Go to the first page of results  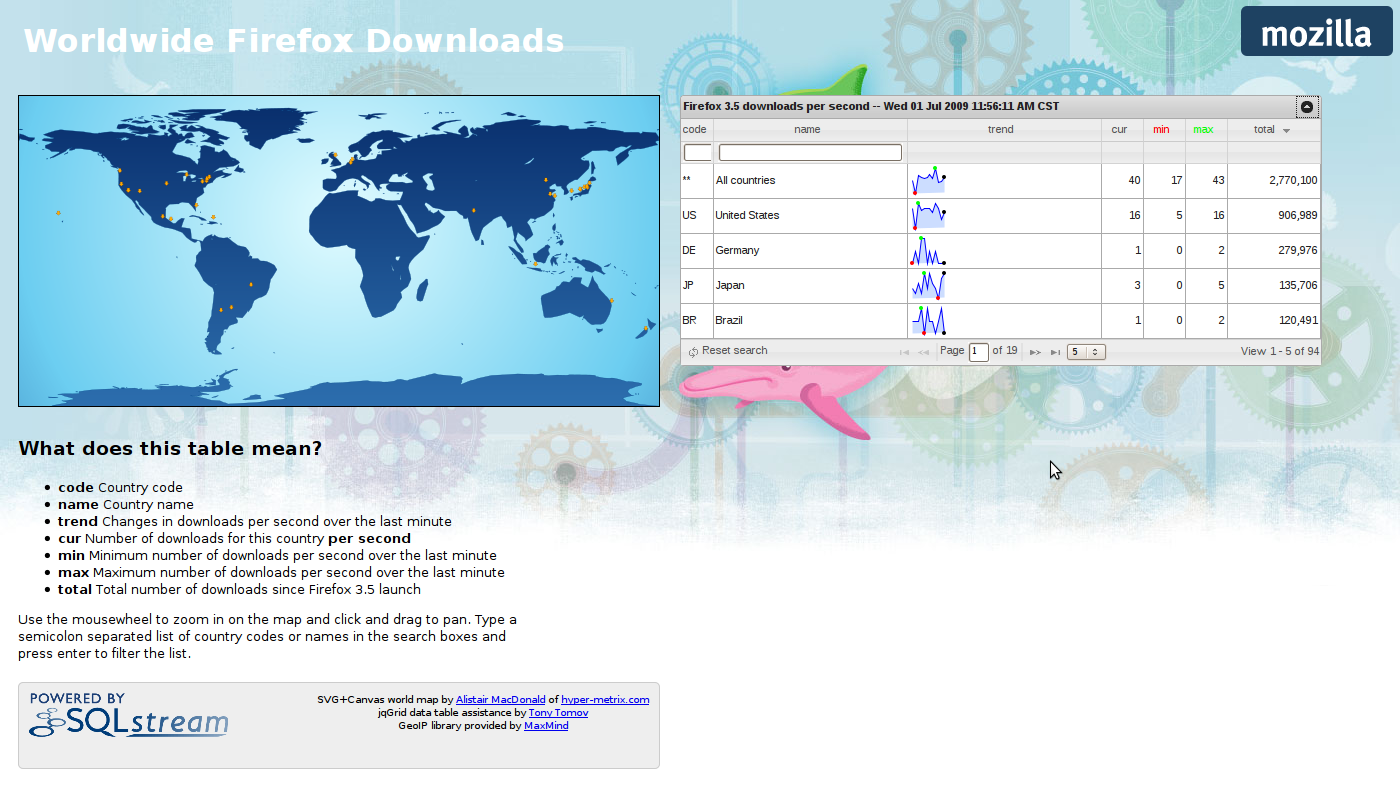904,352
